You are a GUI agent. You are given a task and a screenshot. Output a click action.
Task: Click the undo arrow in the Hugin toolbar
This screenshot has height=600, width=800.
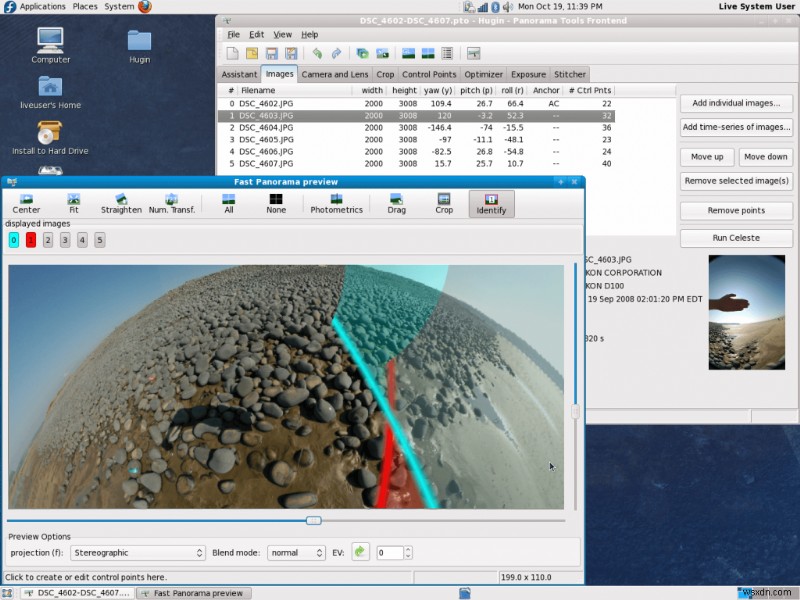tap(318, 53)
